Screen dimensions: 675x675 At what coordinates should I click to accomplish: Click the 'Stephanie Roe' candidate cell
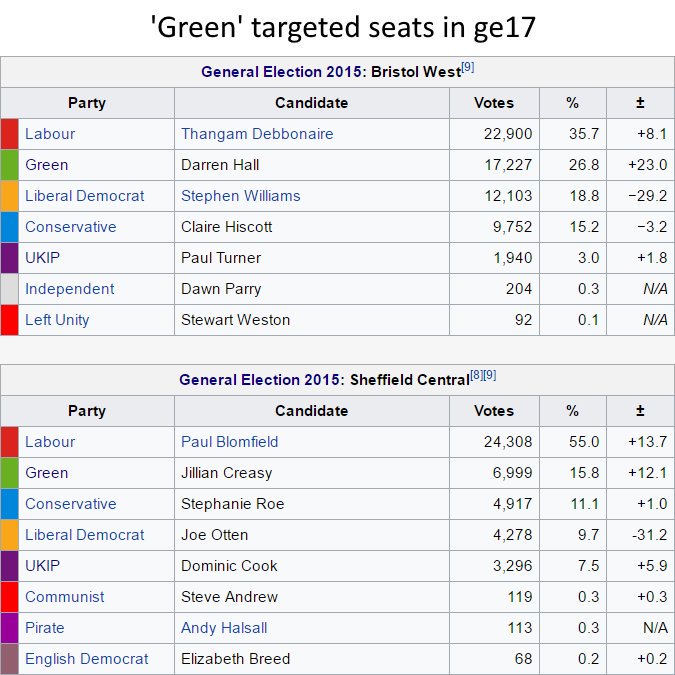312,504
